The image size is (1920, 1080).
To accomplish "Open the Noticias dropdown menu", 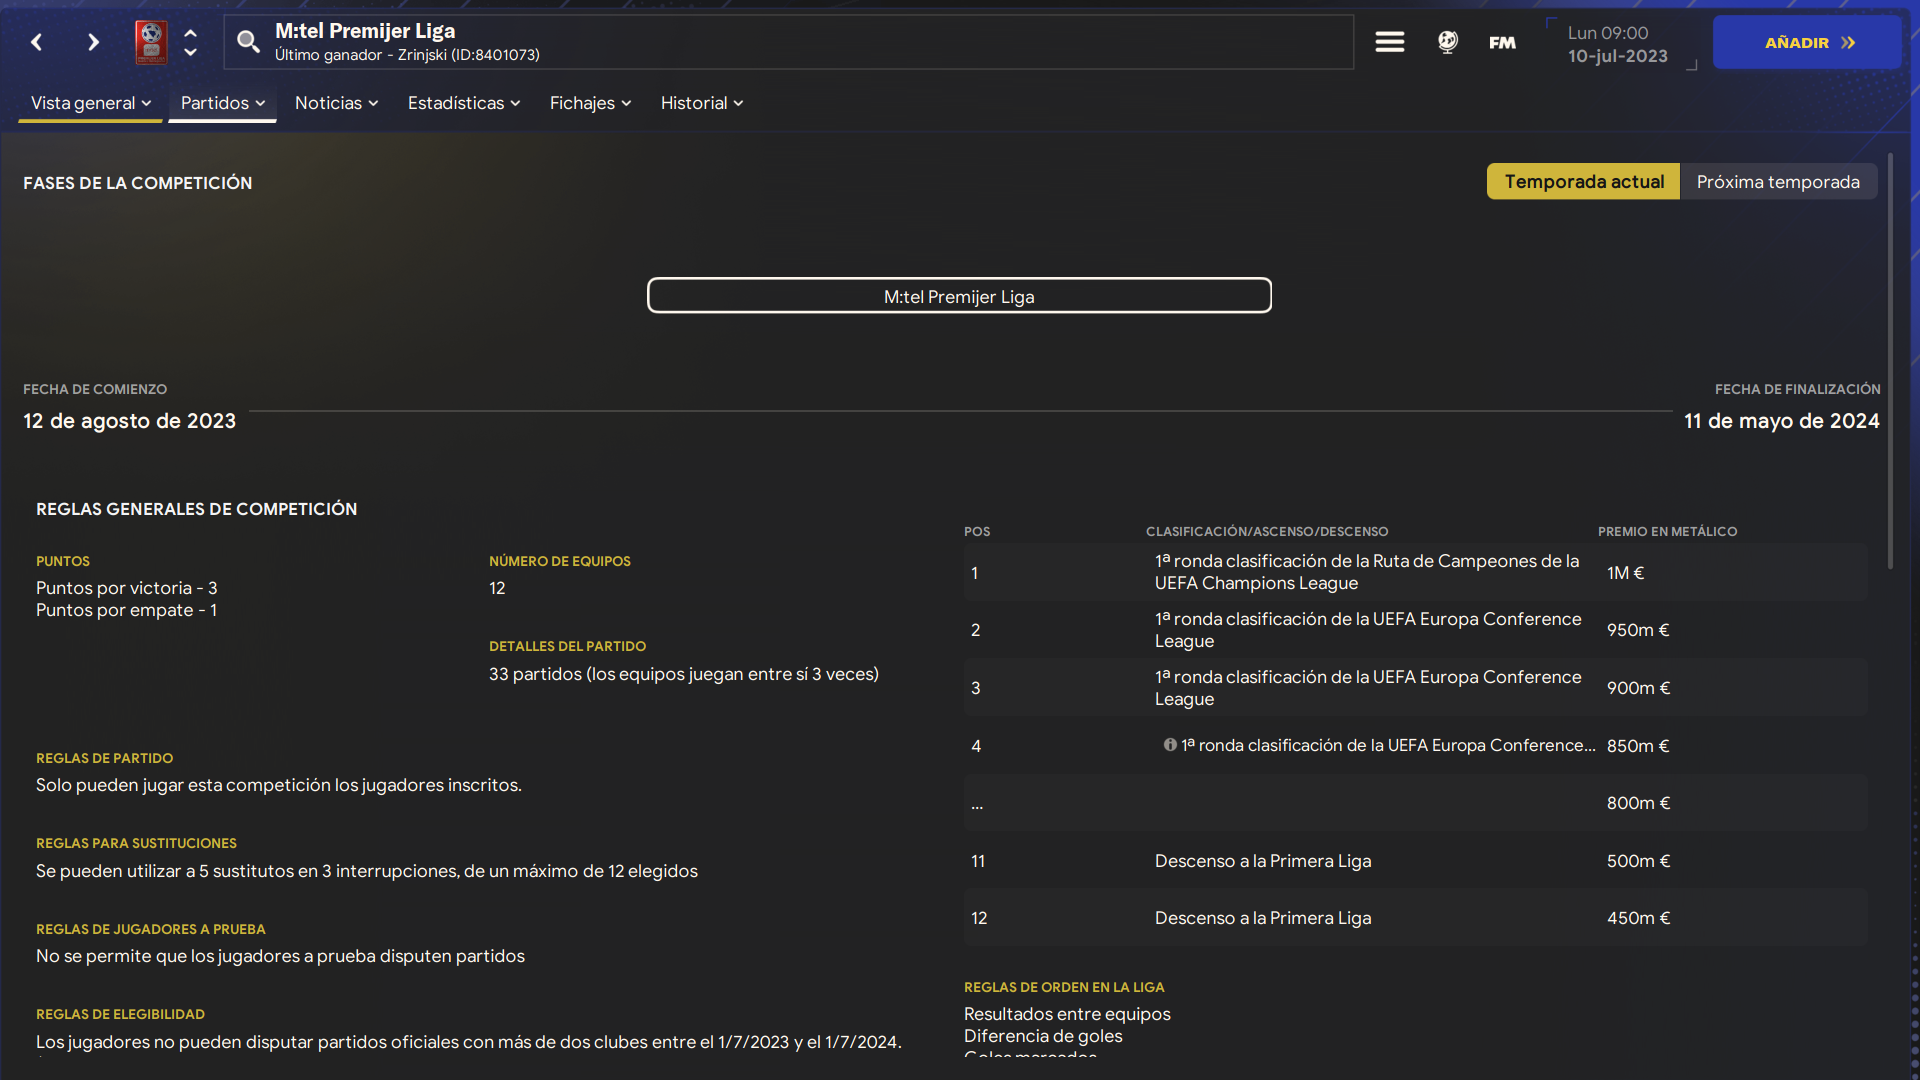I will pos(336,103).
